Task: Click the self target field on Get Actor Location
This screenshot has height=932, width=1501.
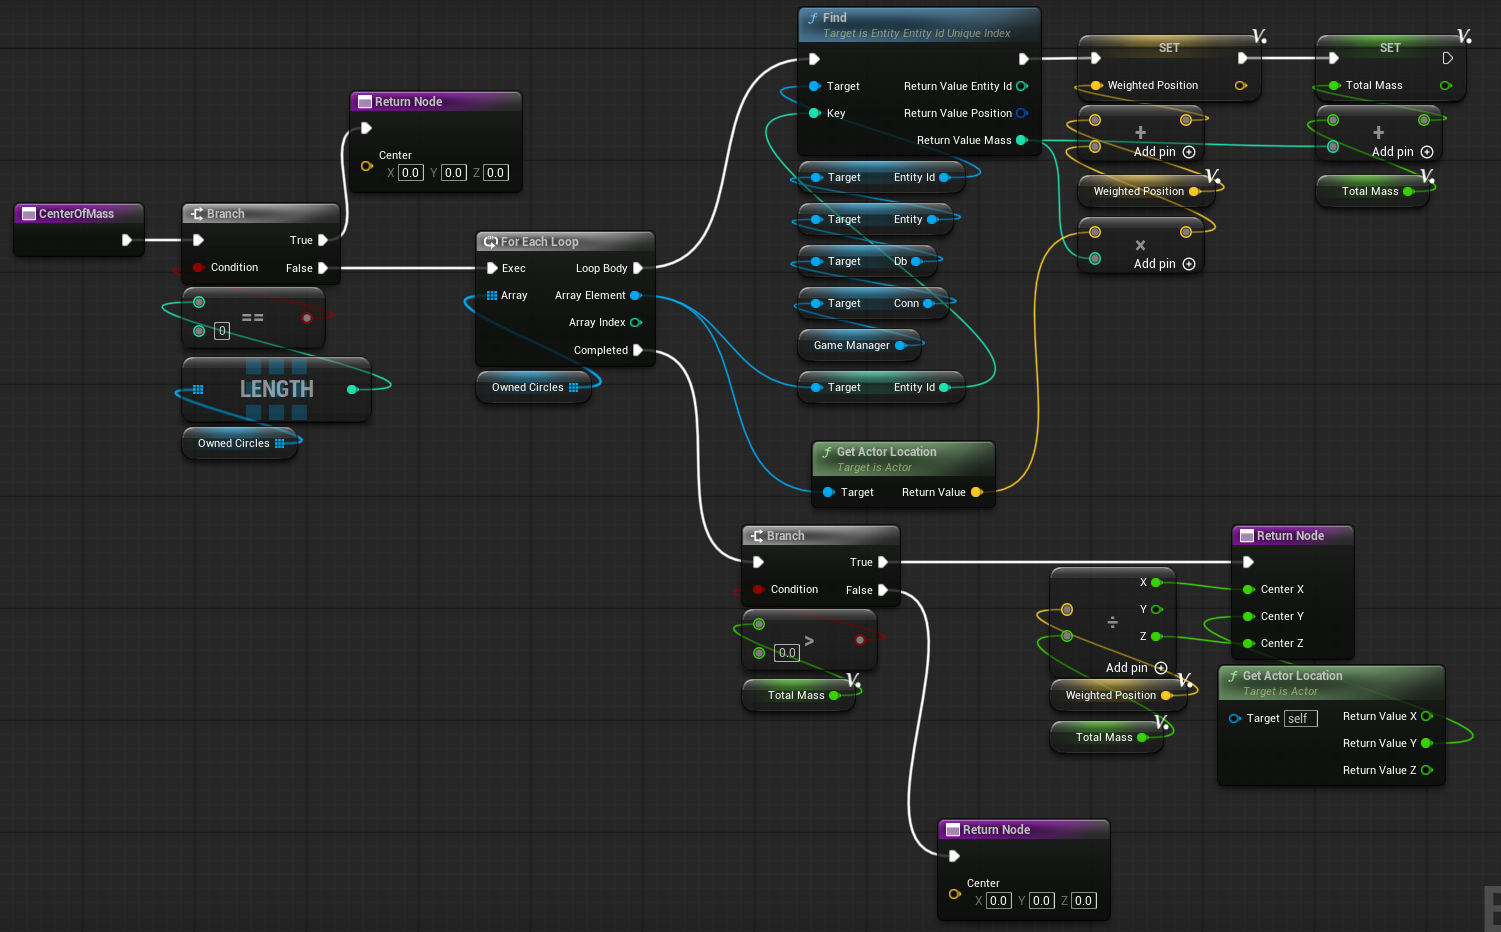Action: tap(1300, 718)
